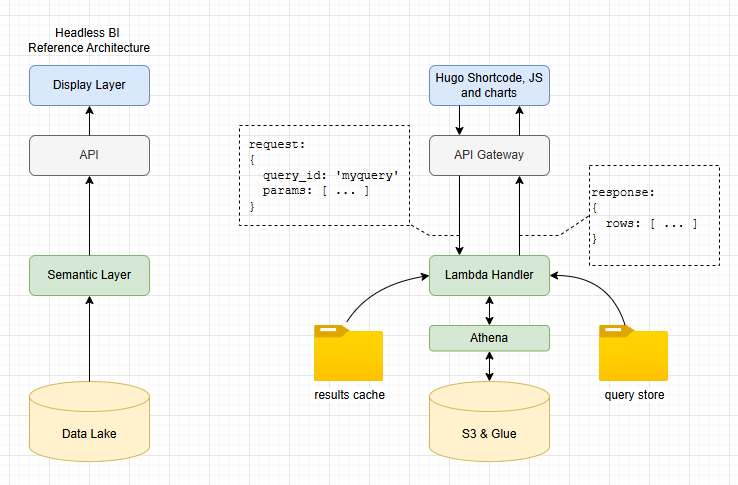Select the Semantic Layer box
The image size is (738, 485).
[x=89, y=275]
